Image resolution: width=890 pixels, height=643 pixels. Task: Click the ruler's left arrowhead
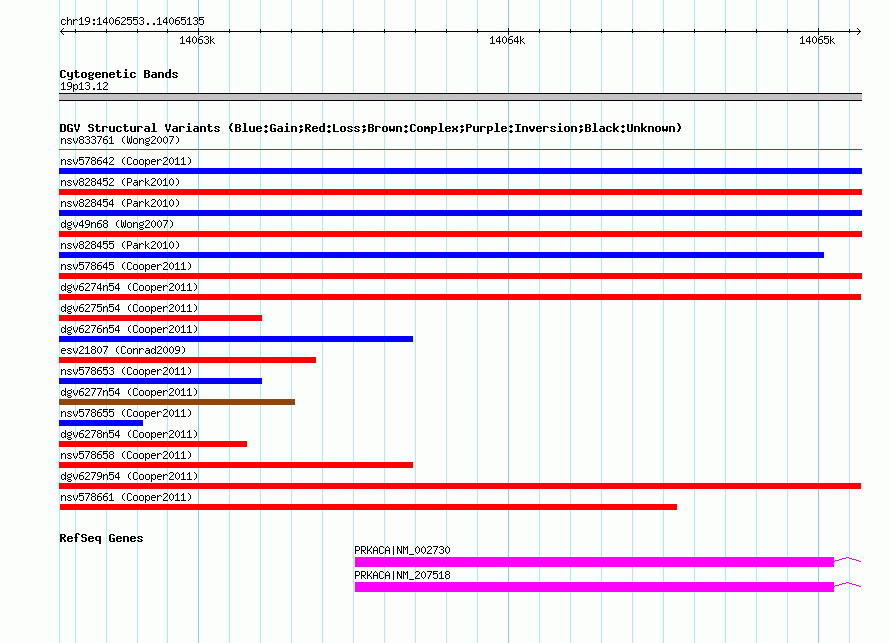tap(62, 32)
